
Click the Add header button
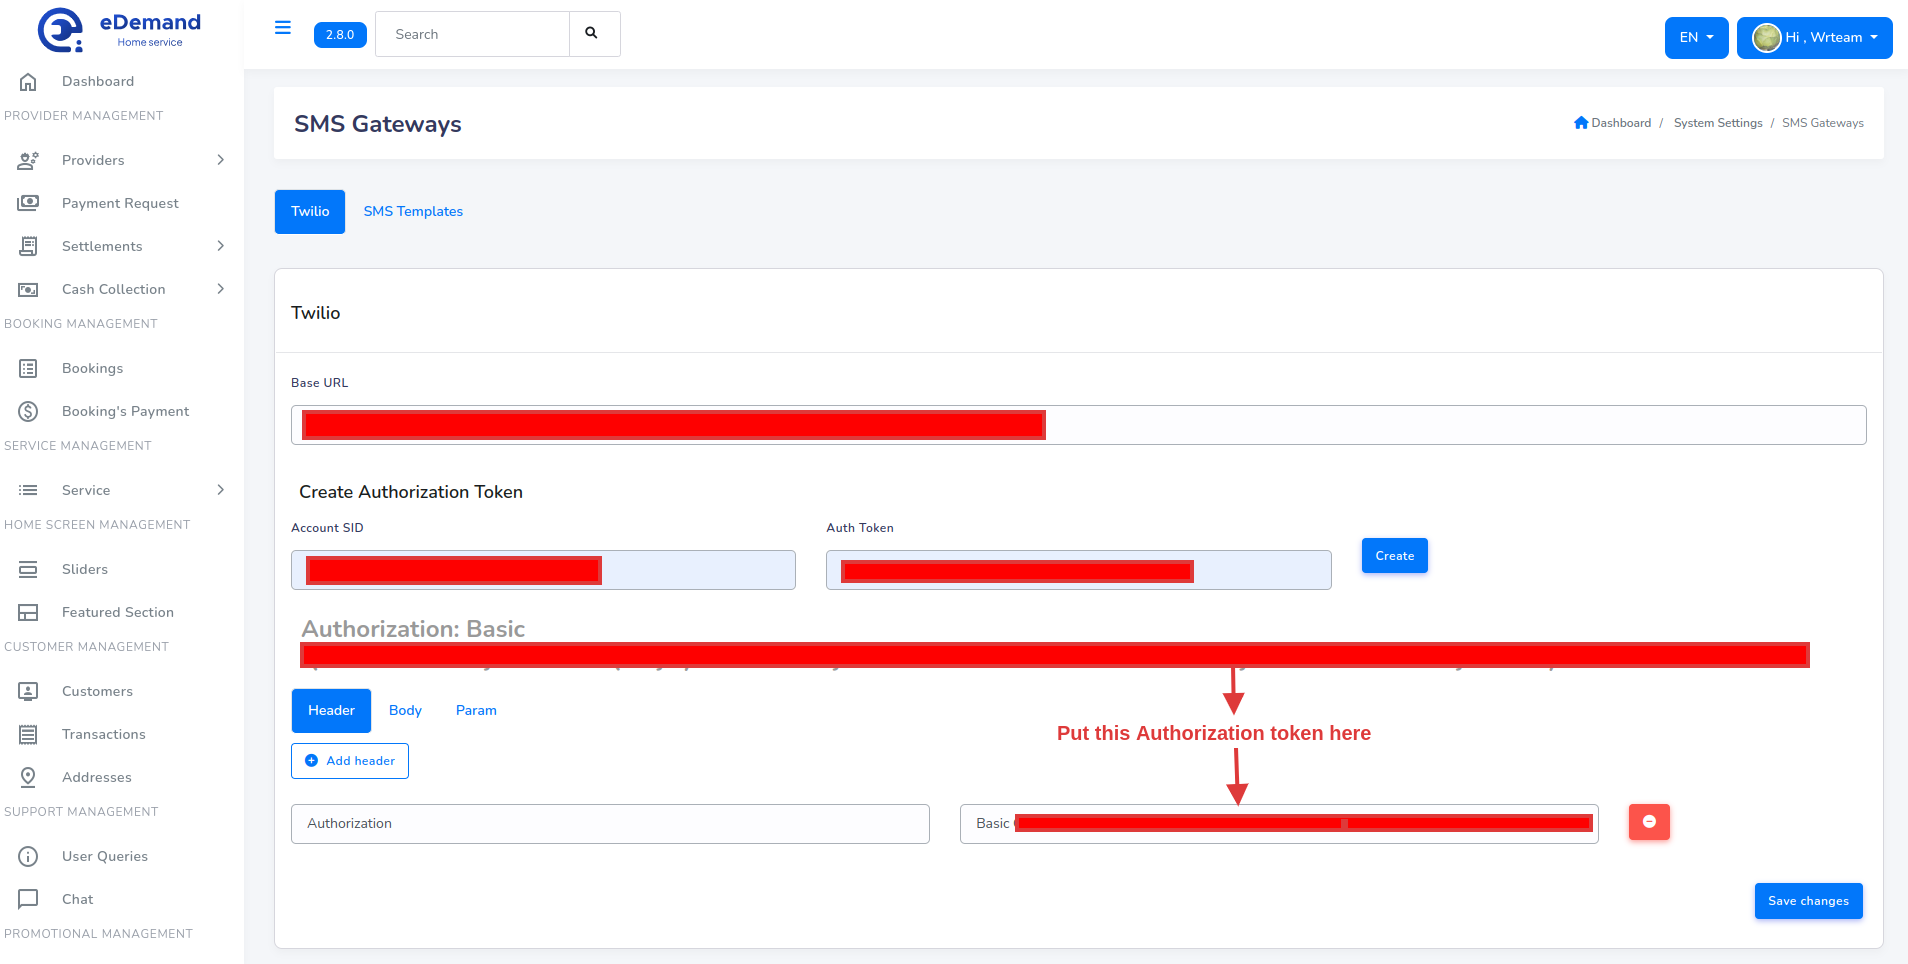coord(350,761)
